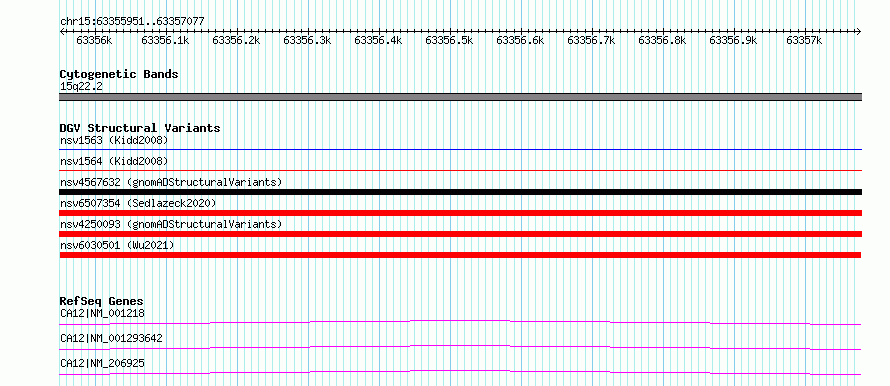Click the blue nsv1563 variant line

pos(461,150)
